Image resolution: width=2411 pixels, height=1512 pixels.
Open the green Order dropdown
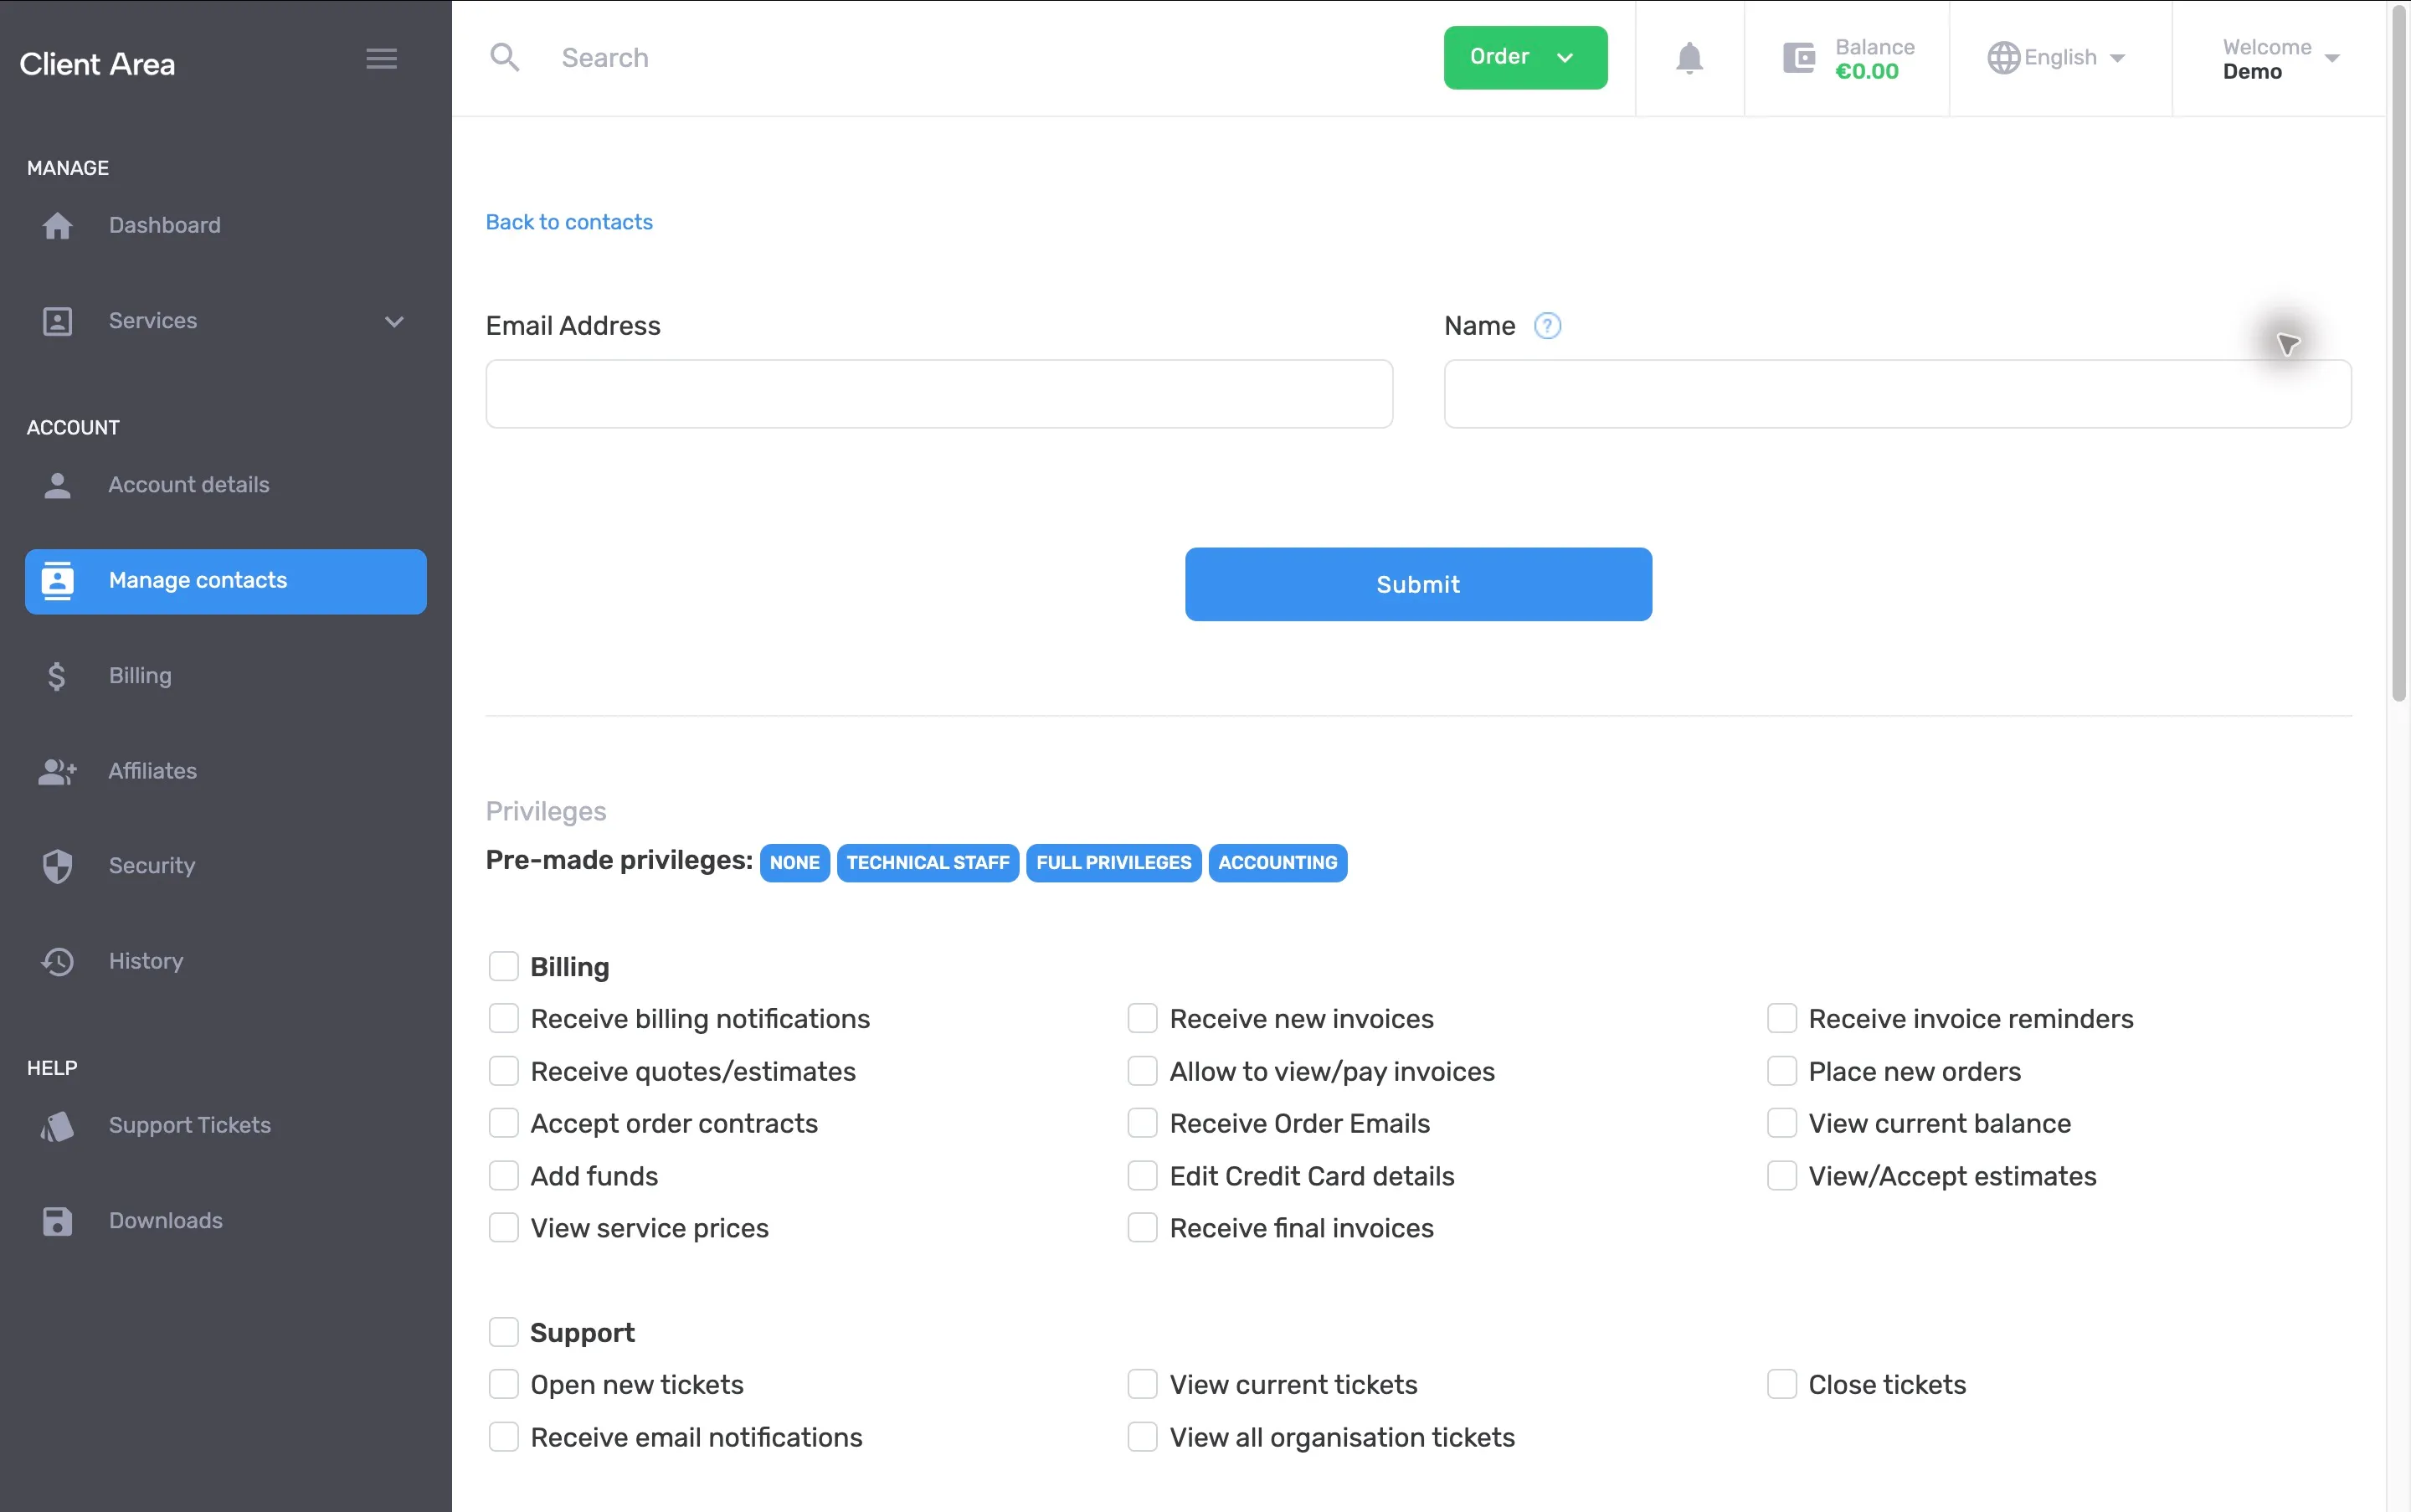coord(1525,58)
